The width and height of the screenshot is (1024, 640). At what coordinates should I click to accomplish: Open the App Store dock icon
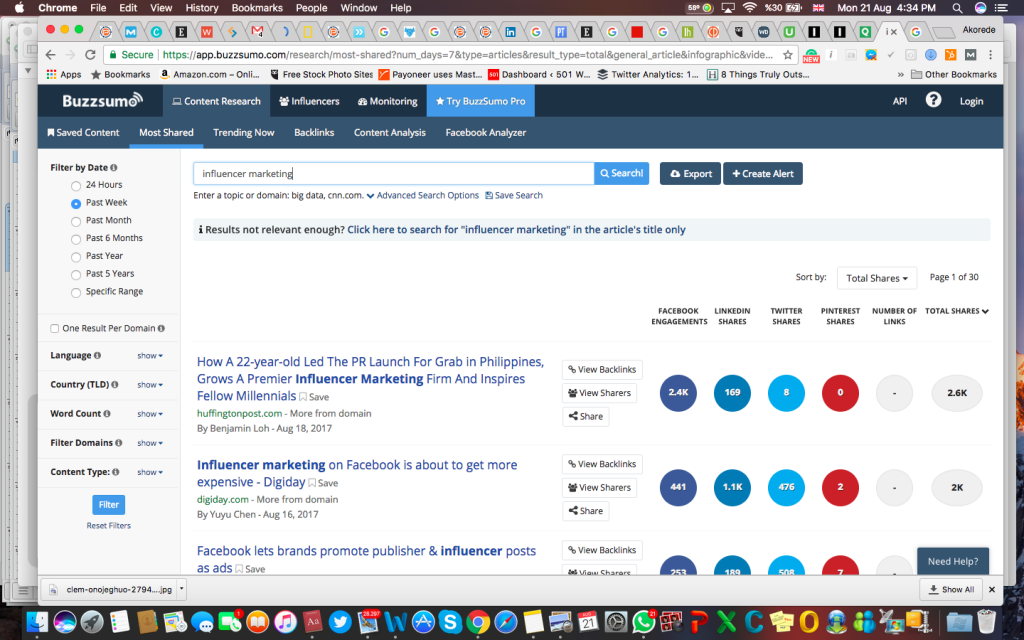click(x=423, y=622)
